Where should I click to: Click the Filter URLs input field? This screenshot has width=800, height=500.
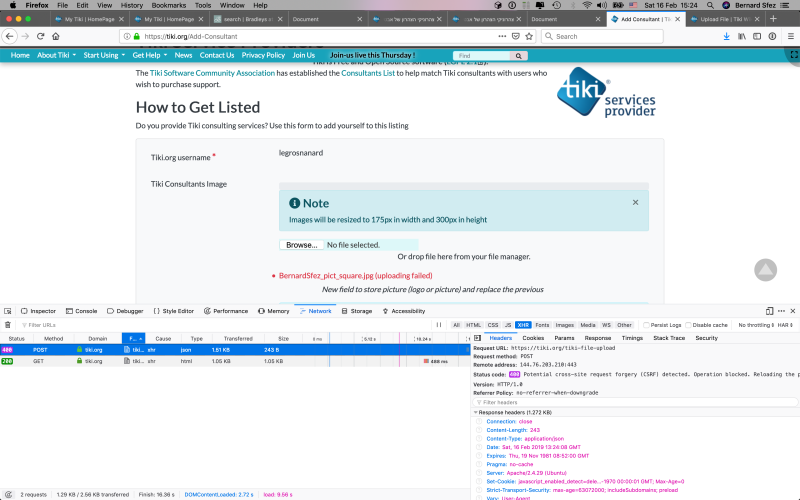pyautogui.click(x=224, y=325)
